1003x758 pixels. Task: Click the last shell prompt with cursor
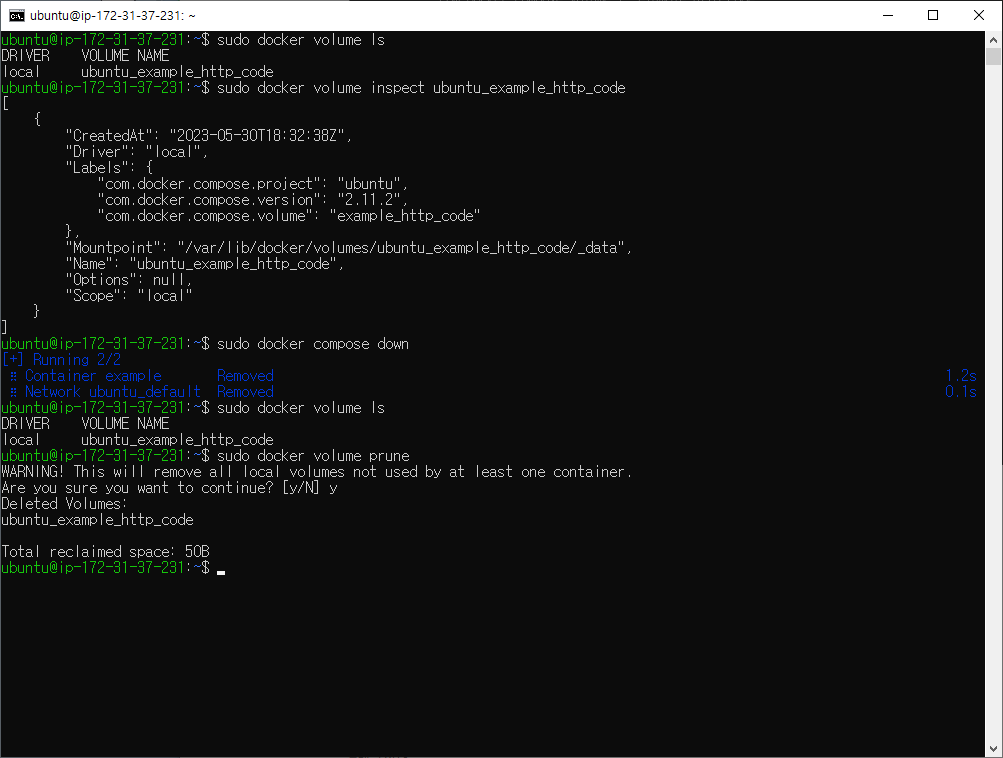tap(113, 567)
